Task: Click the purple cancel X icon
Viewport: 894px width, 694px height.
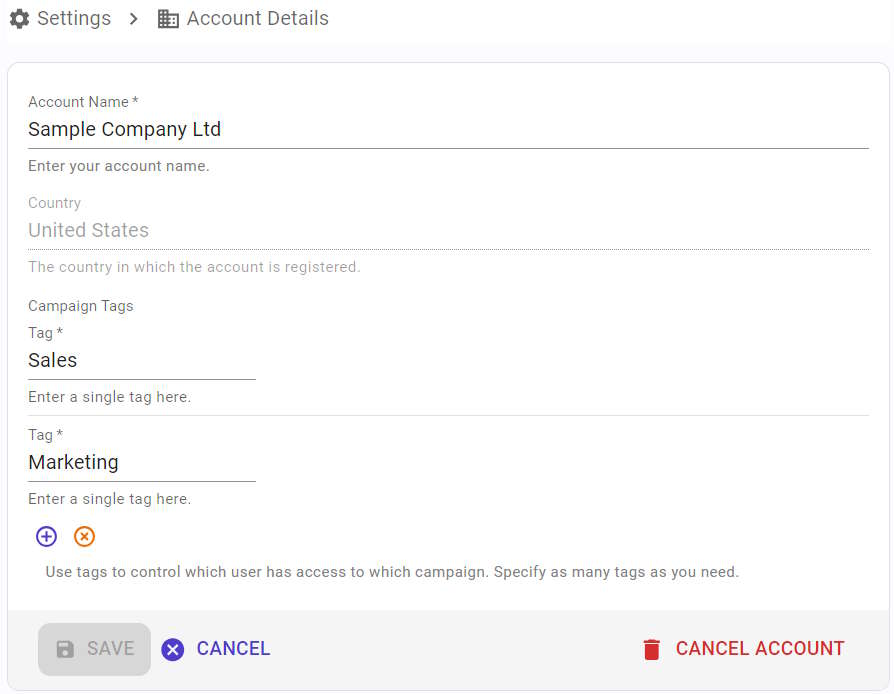Action: tap(172, 650)
